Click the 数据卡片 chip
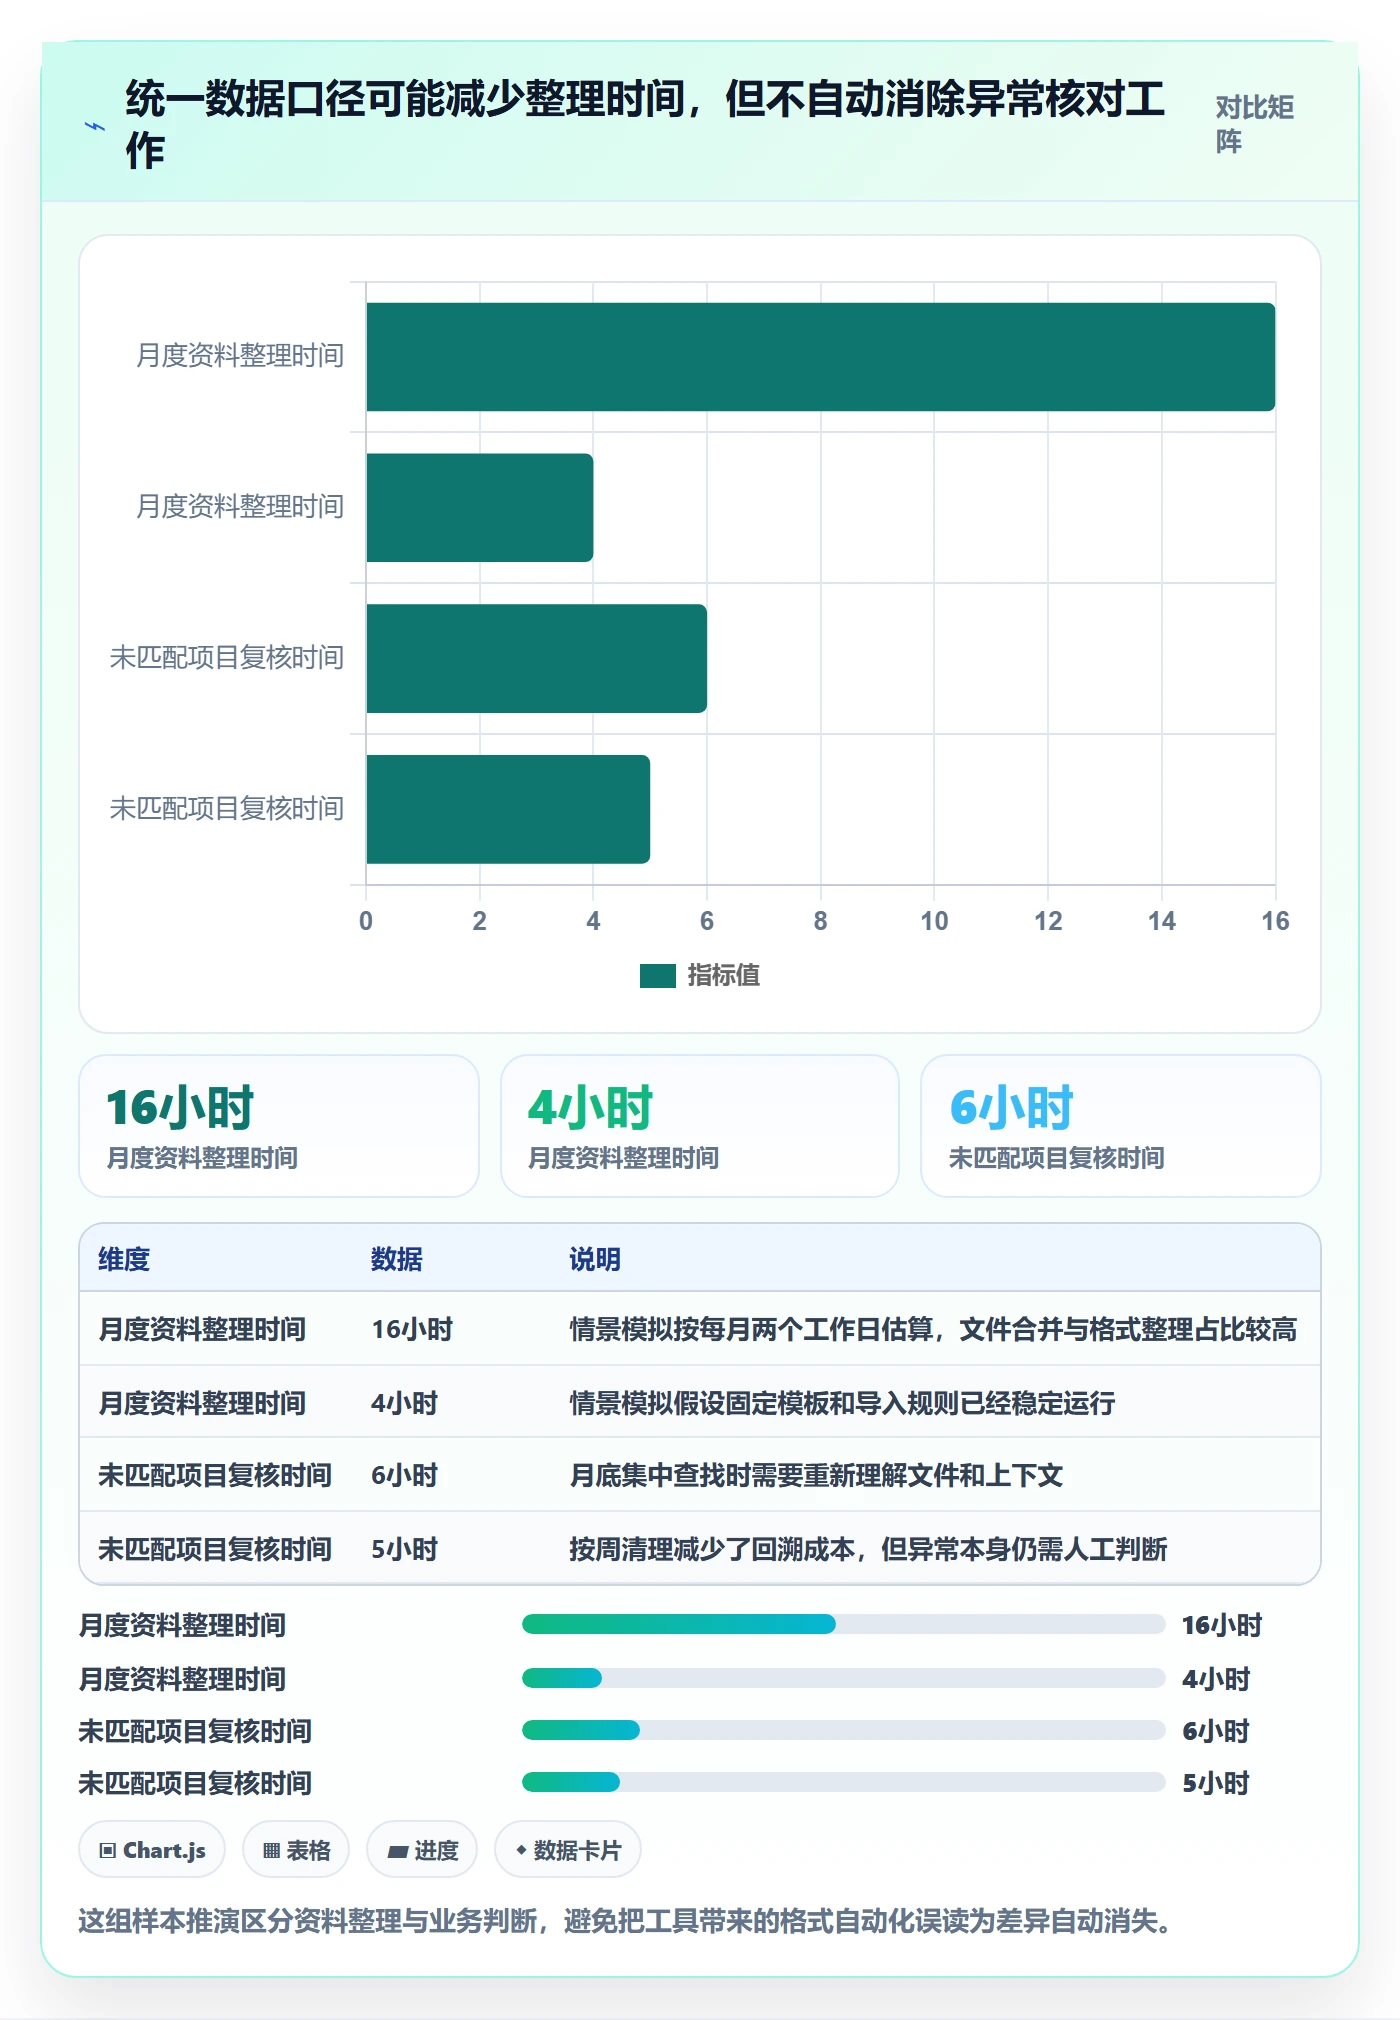Image resolution: width=1400 pixels, height=2020 pixels. [x=568, y=1850]
